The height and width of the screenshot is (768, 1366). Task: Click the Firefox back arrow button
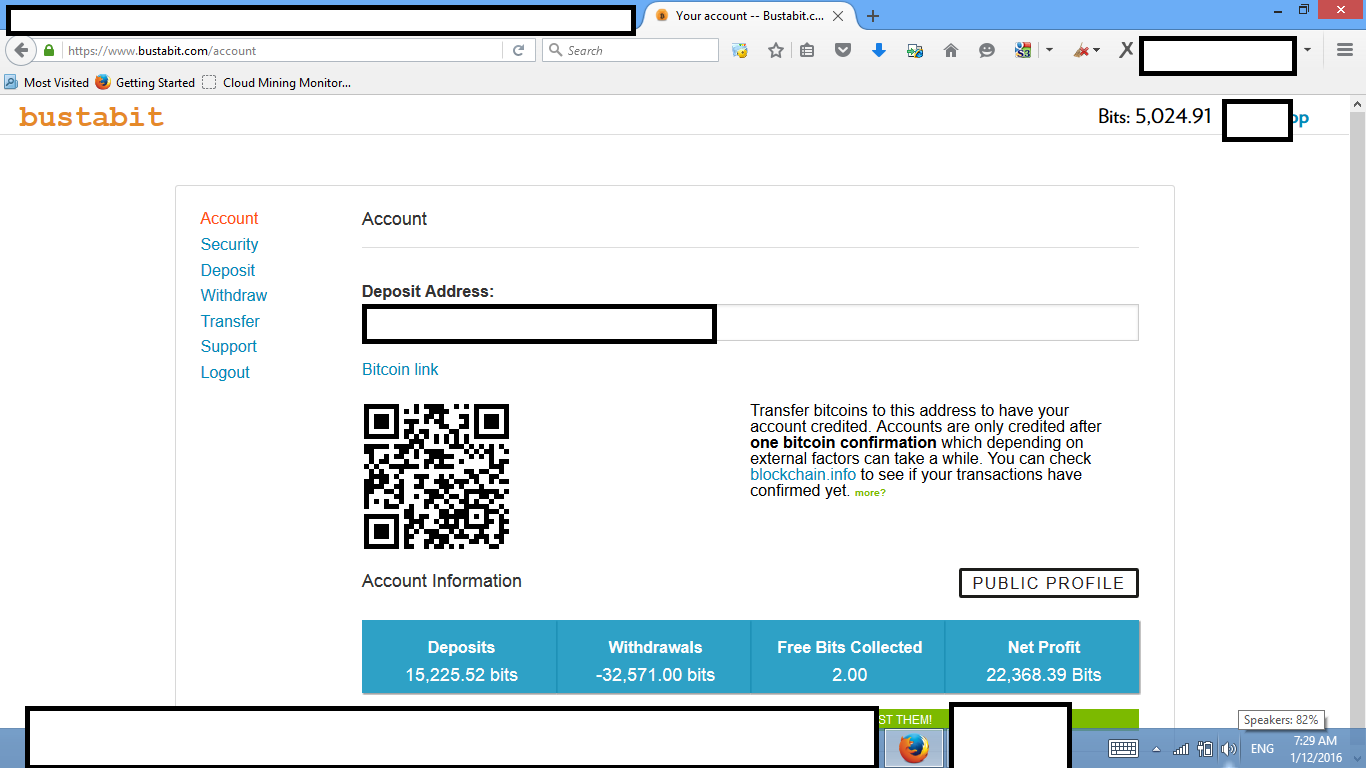pyautogui.click(x=21, y=50)
